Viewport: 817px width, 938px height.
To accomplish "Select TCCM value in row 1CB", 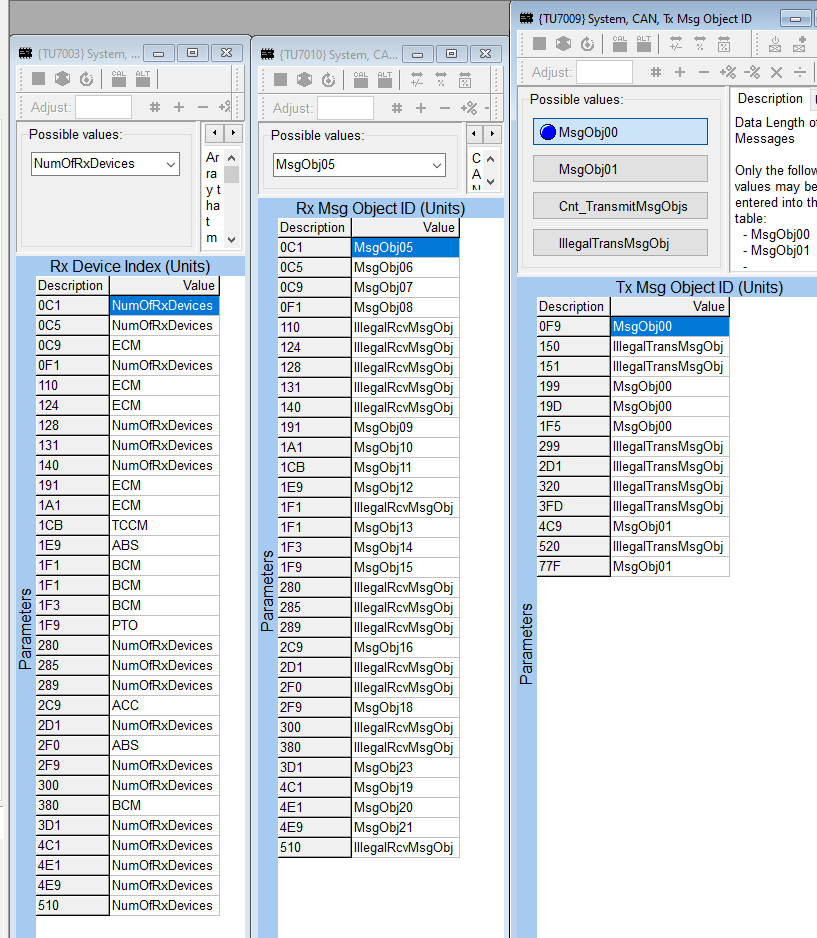I will [164, 525].
